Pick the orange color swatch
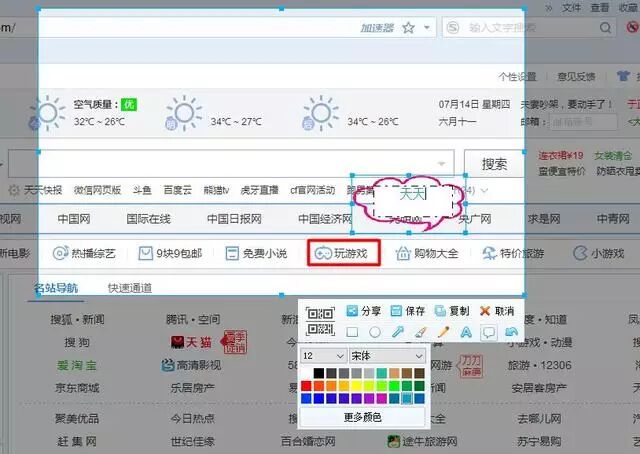640x454 pixels. tap(331, 386)
